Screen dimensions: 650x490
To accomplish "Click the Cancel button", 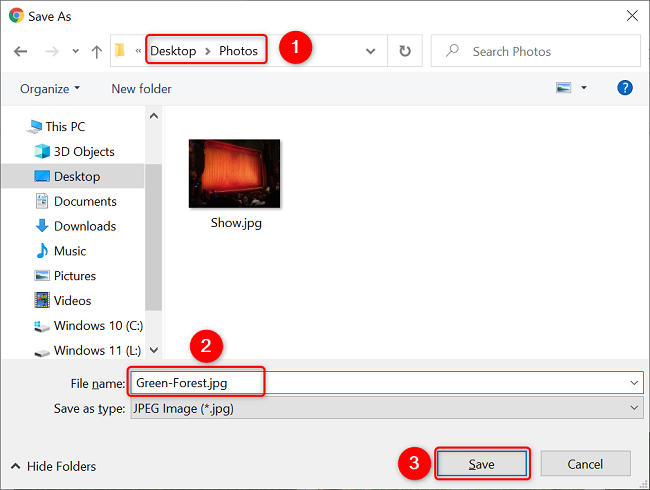I will (585, 464).
